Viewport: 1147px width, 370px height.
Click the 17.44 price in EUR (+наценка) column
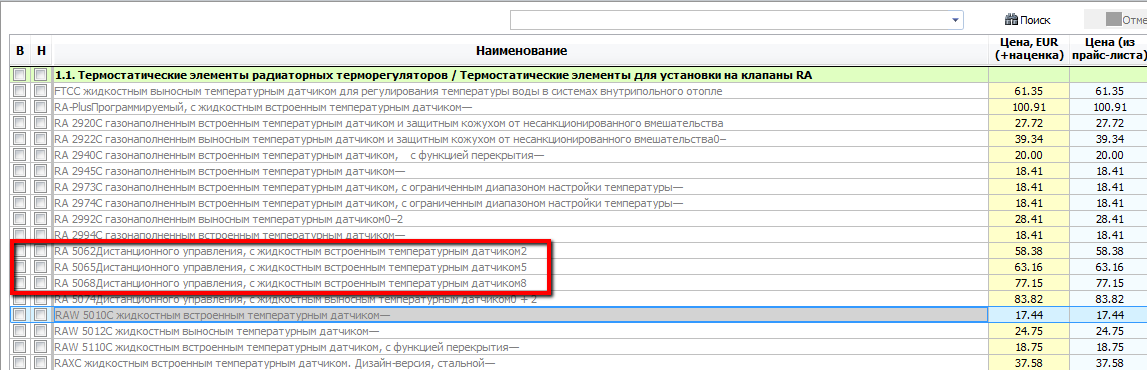[1028, 314]
